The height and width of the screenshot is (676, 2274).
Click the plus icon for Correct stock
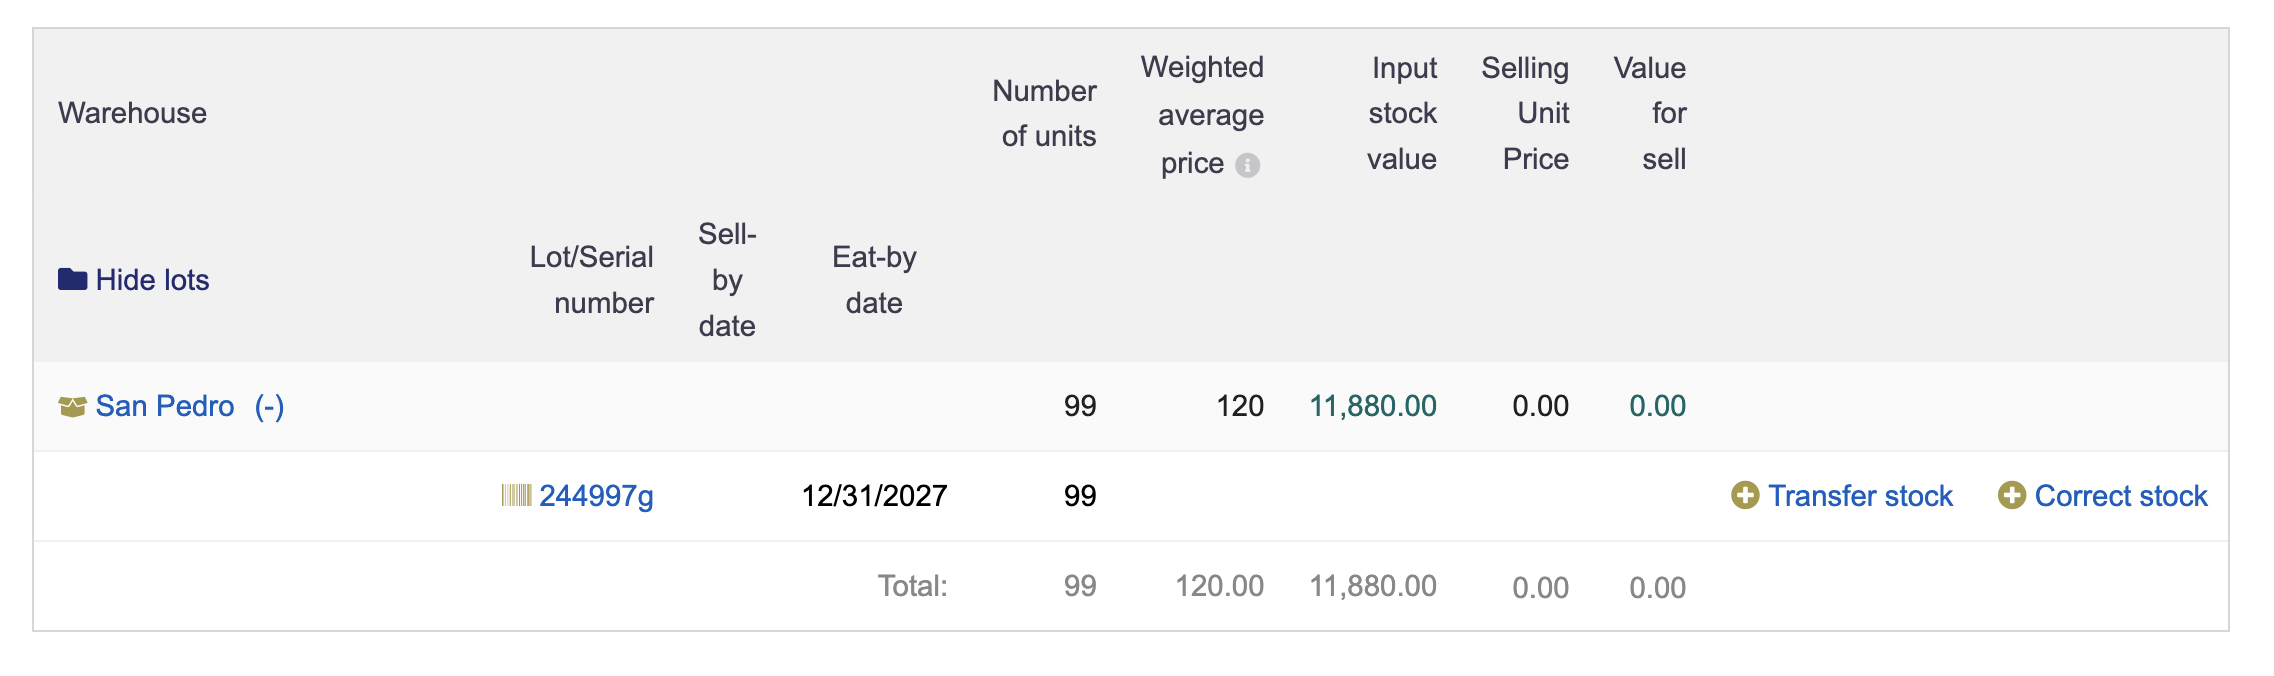[x=2012, y=495]
